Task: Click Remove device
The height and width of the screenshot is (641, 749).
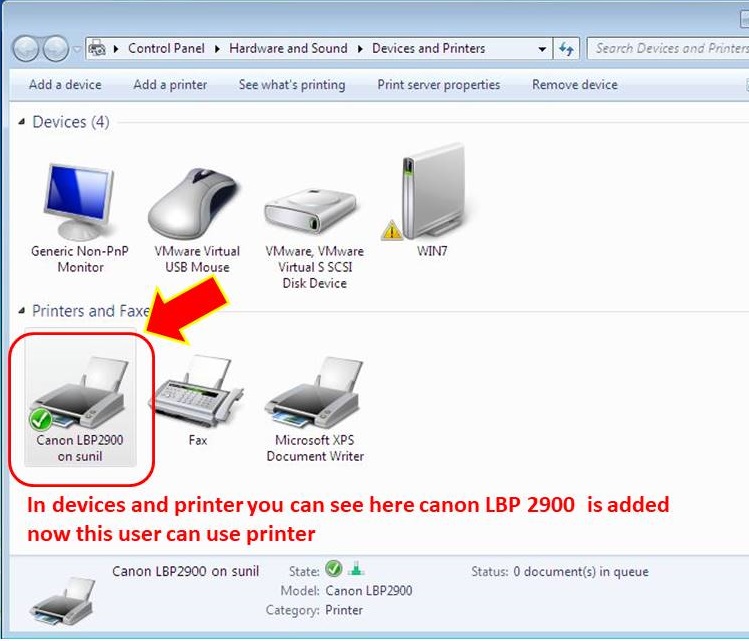Action: click(575, 85)
